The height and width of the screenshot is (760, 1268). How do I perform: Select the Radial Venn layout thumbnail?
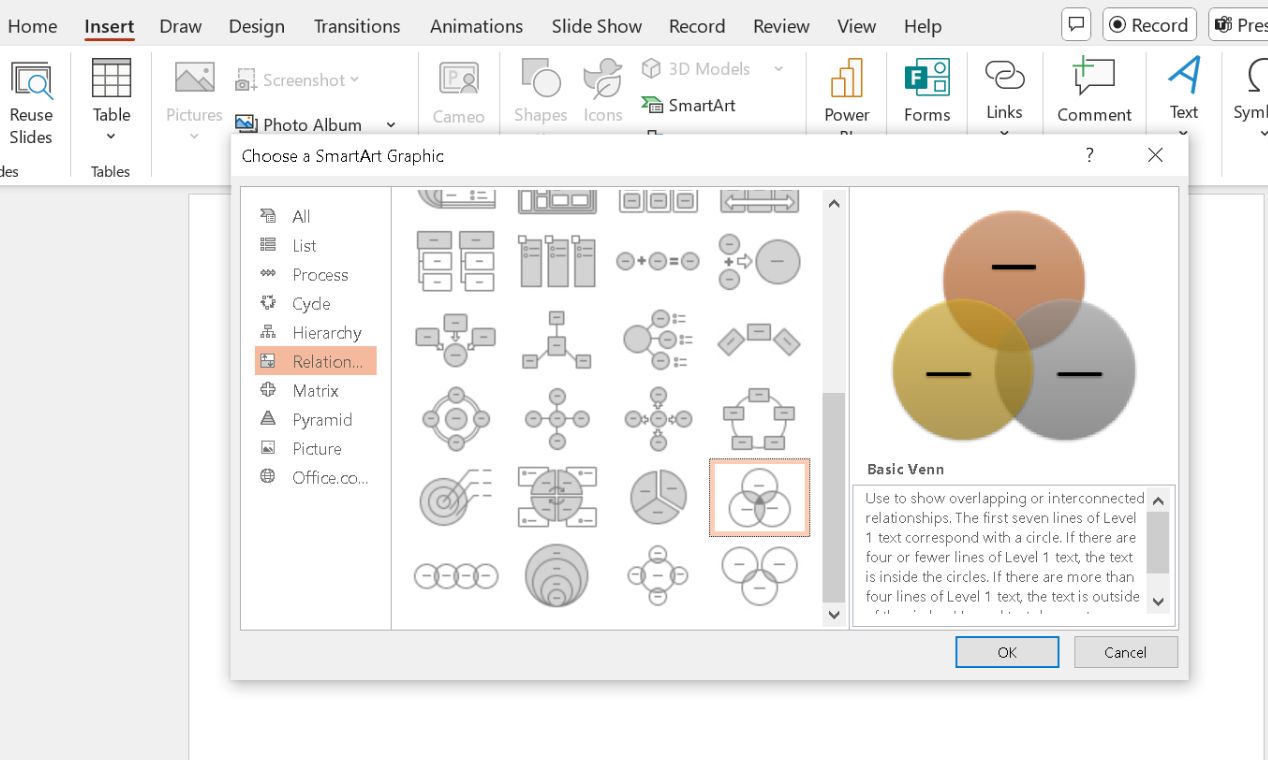tap(658, 576)
